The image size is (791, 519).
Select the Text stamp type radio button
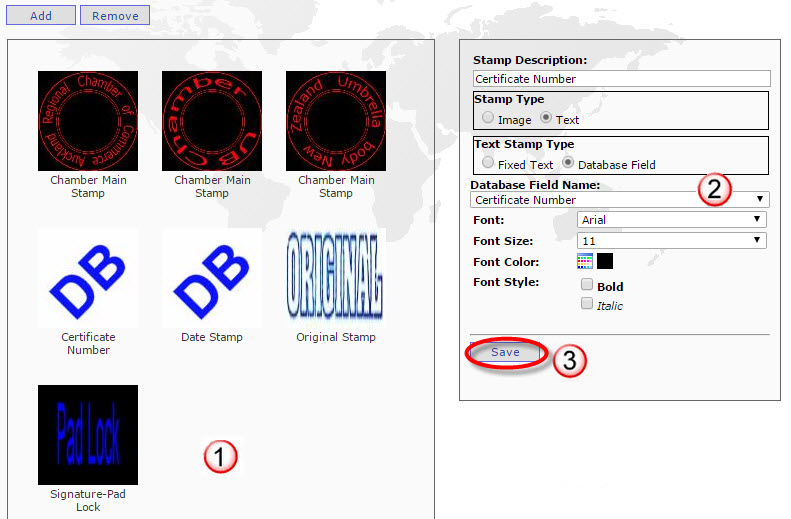tap(546, 118)
